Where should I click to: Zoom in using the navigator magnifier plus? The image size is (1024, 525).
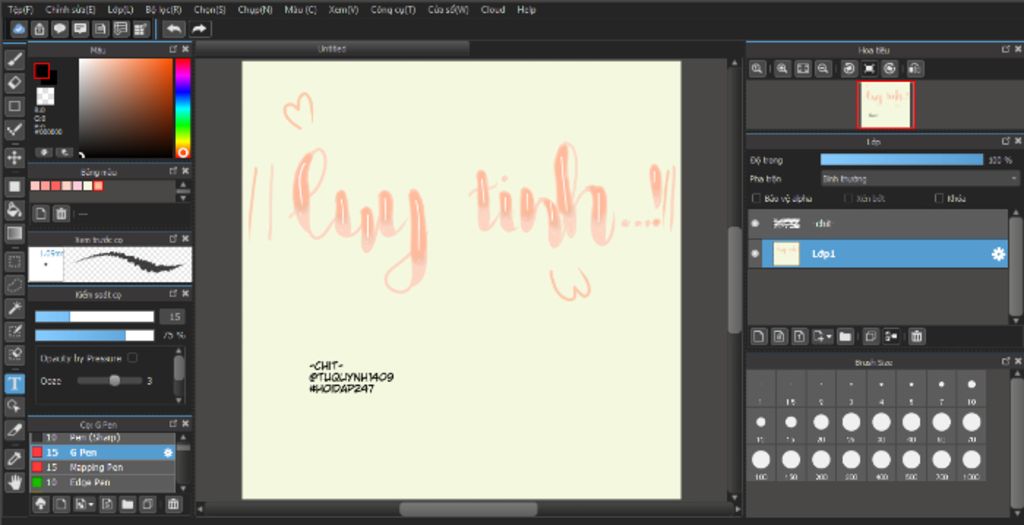point(782,69)
